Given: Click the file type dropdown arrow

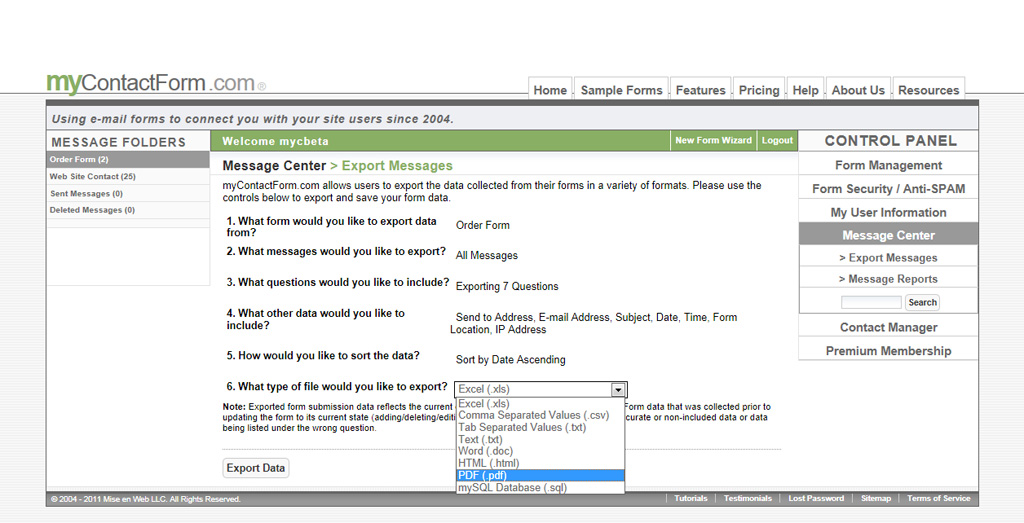Looking at the screenshot, I should click(618, 390).
